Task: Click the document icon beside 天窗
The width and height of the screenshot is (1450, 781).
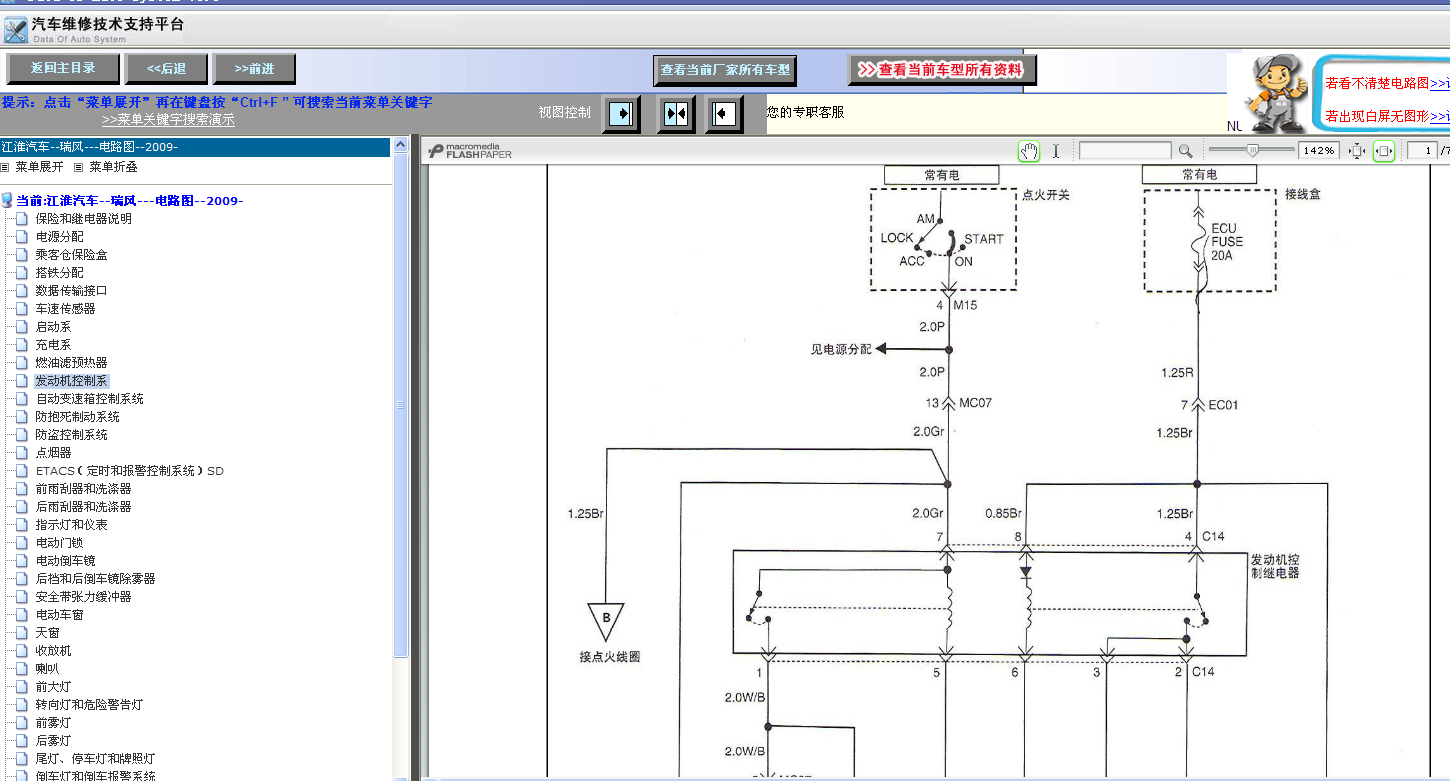Action: coord(22,633)
